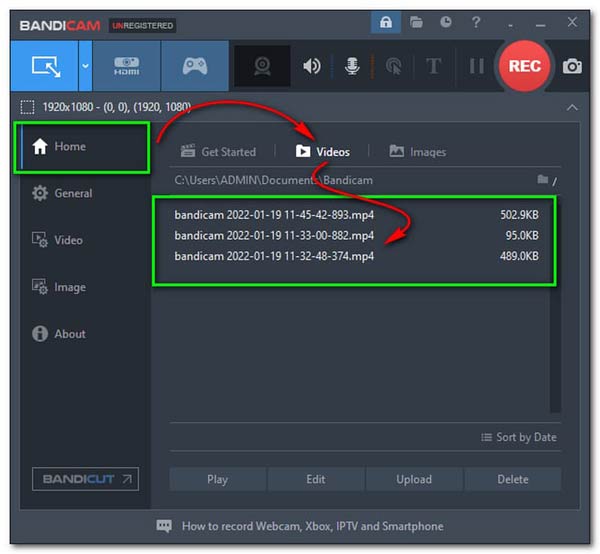Toggle the speaker sound icon

(x=311, y=66)
